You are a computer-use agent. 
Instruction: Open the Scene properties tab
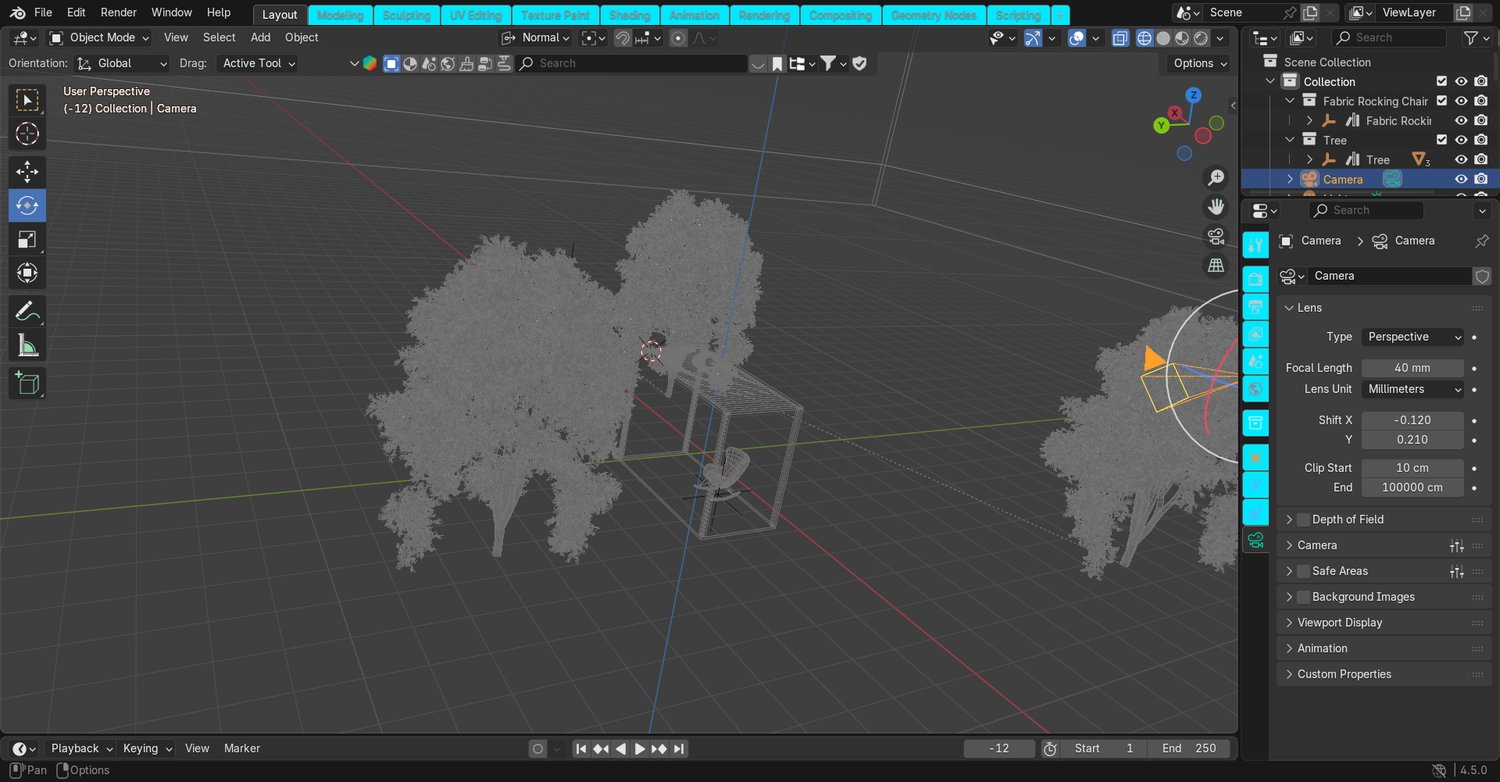1256,361
